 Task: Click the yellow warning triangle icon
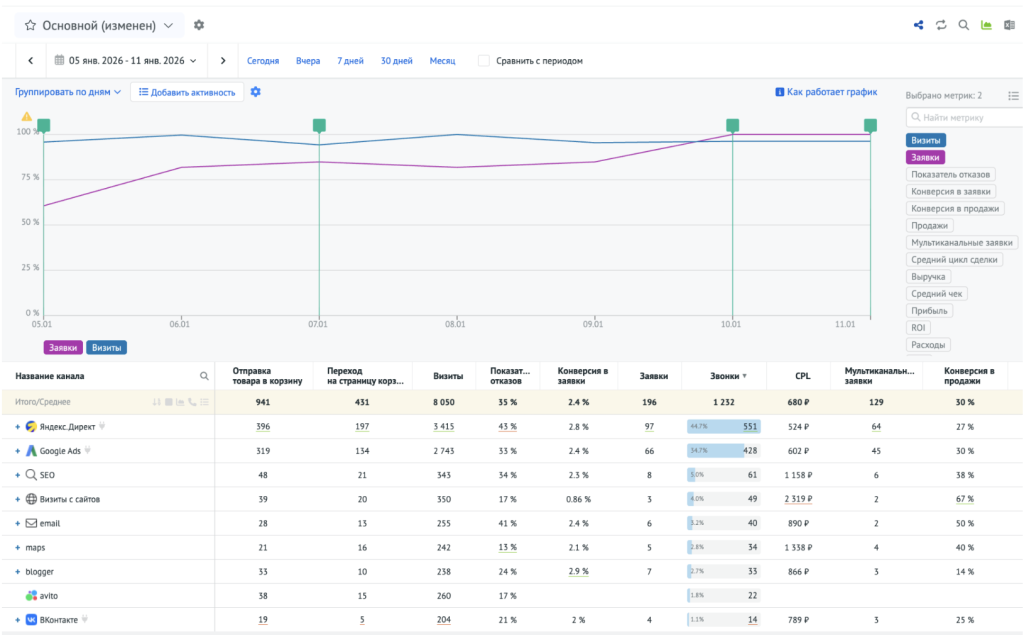pos(27,116)
